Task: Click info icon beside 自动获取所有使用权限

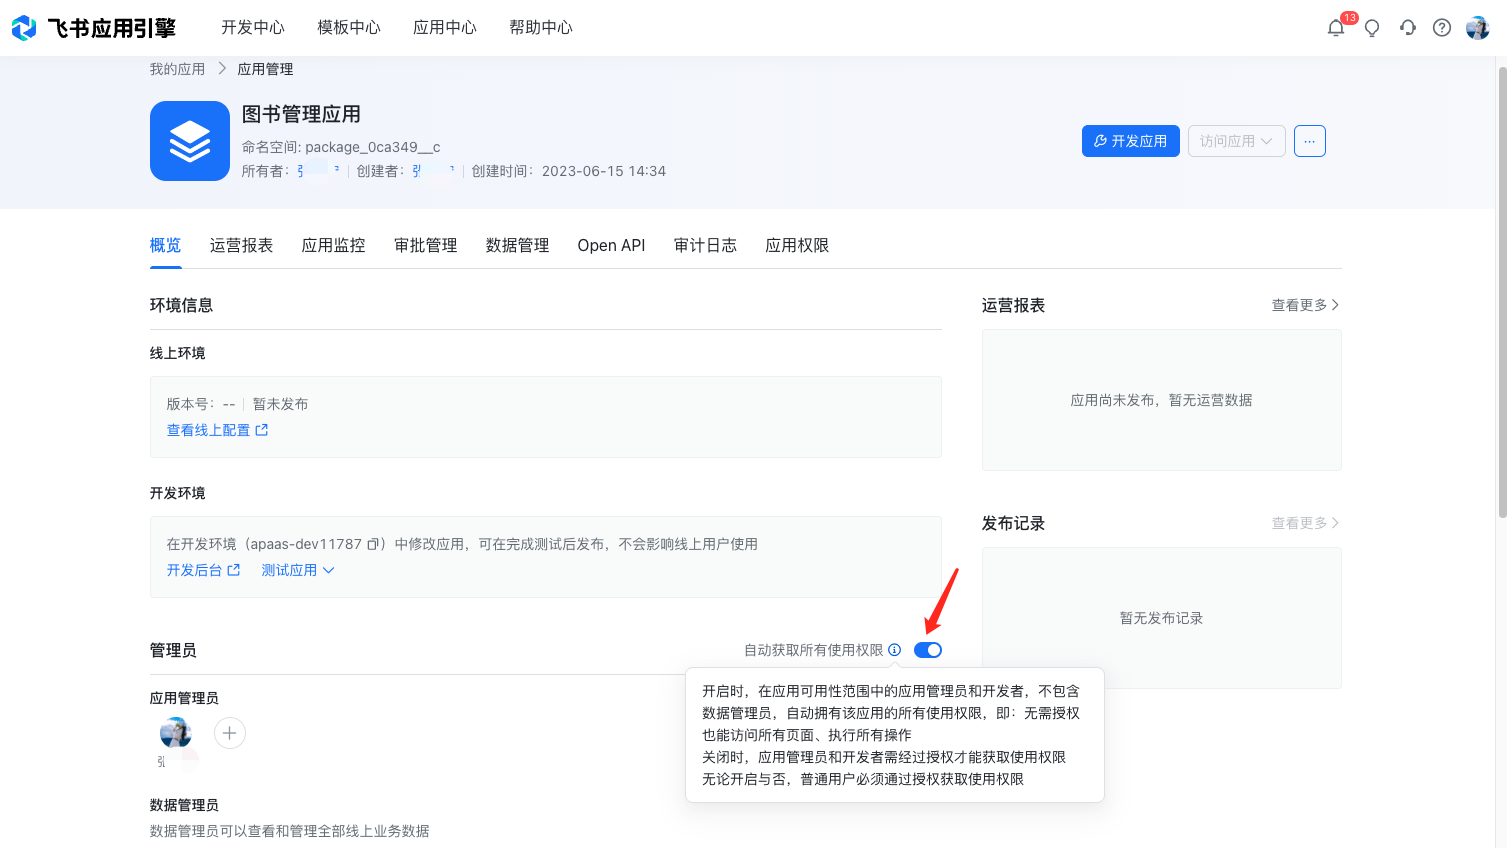Action: (894, 650)
